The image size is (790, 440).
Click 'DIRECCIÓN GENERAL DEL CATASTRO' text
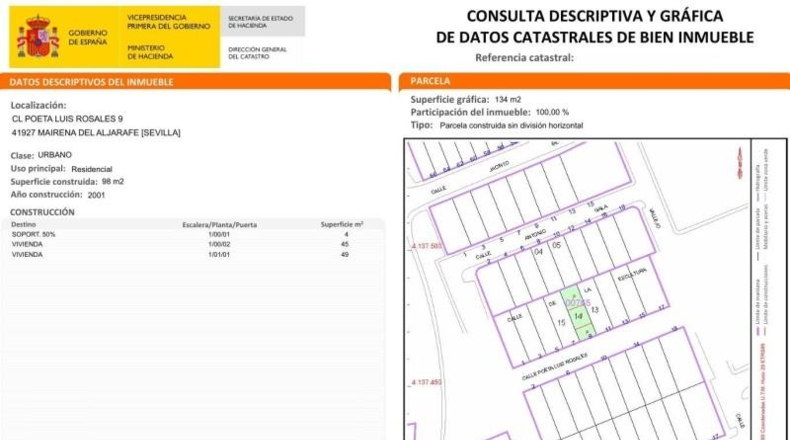257,53
